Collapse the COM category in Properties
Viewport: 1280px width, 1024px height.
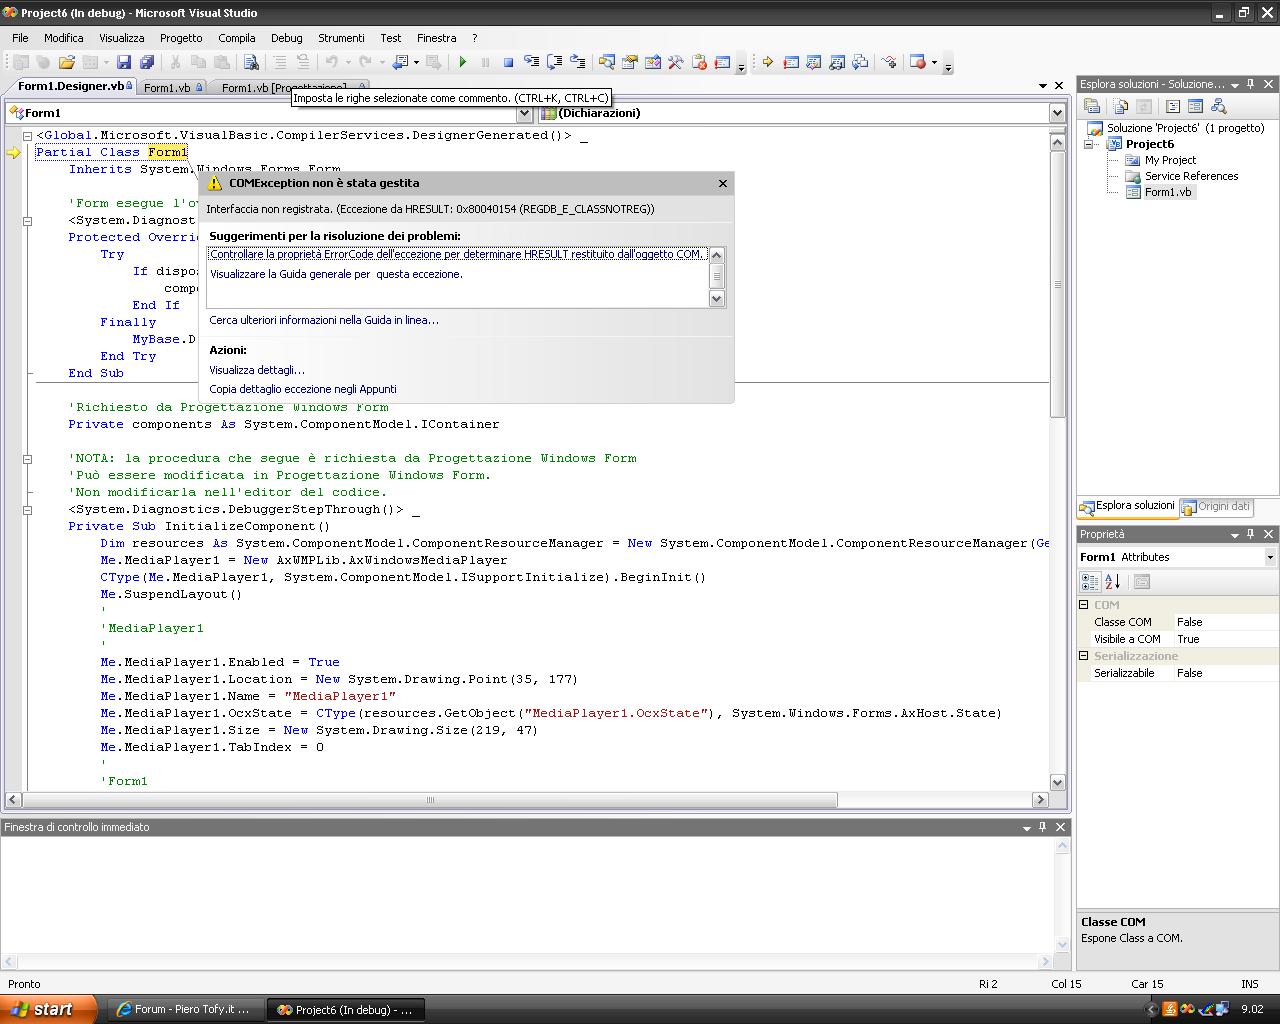[1084, 605]
